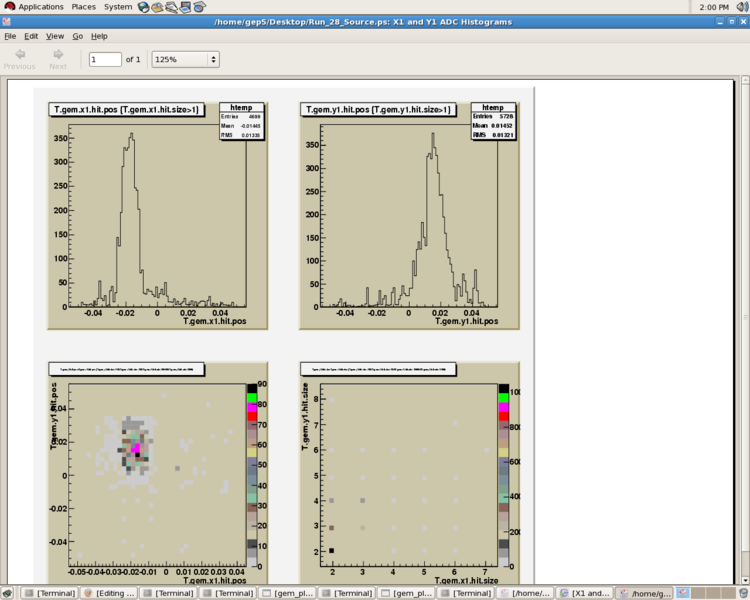Open the Trash icon in bottom panel
Image resolution: width=750 pixels, height=600 pixels.
tap(743, 593)
